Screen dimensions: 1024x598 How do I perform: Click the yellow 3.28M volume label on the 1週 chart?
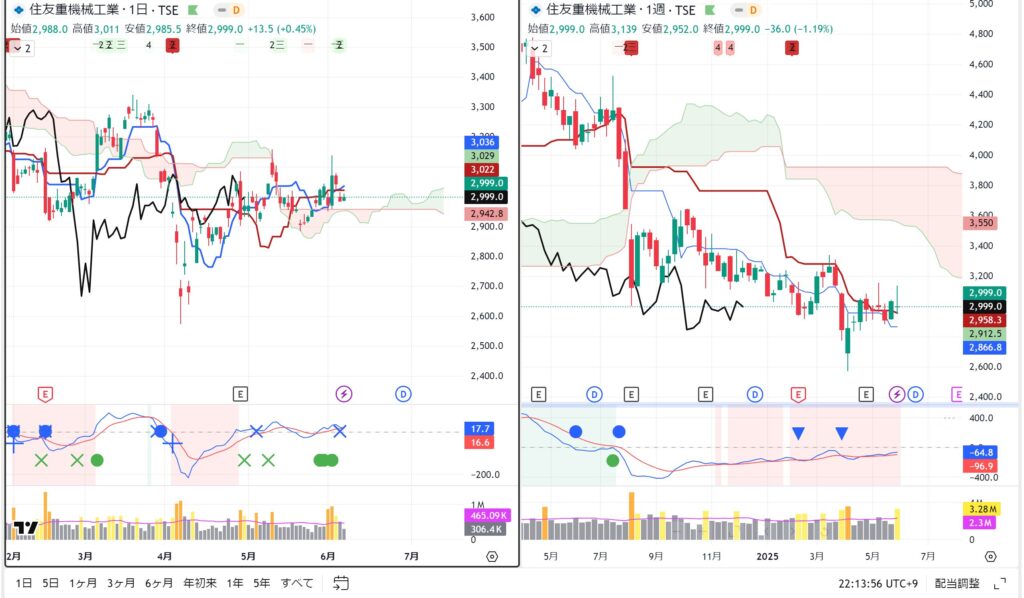[982, 509]
